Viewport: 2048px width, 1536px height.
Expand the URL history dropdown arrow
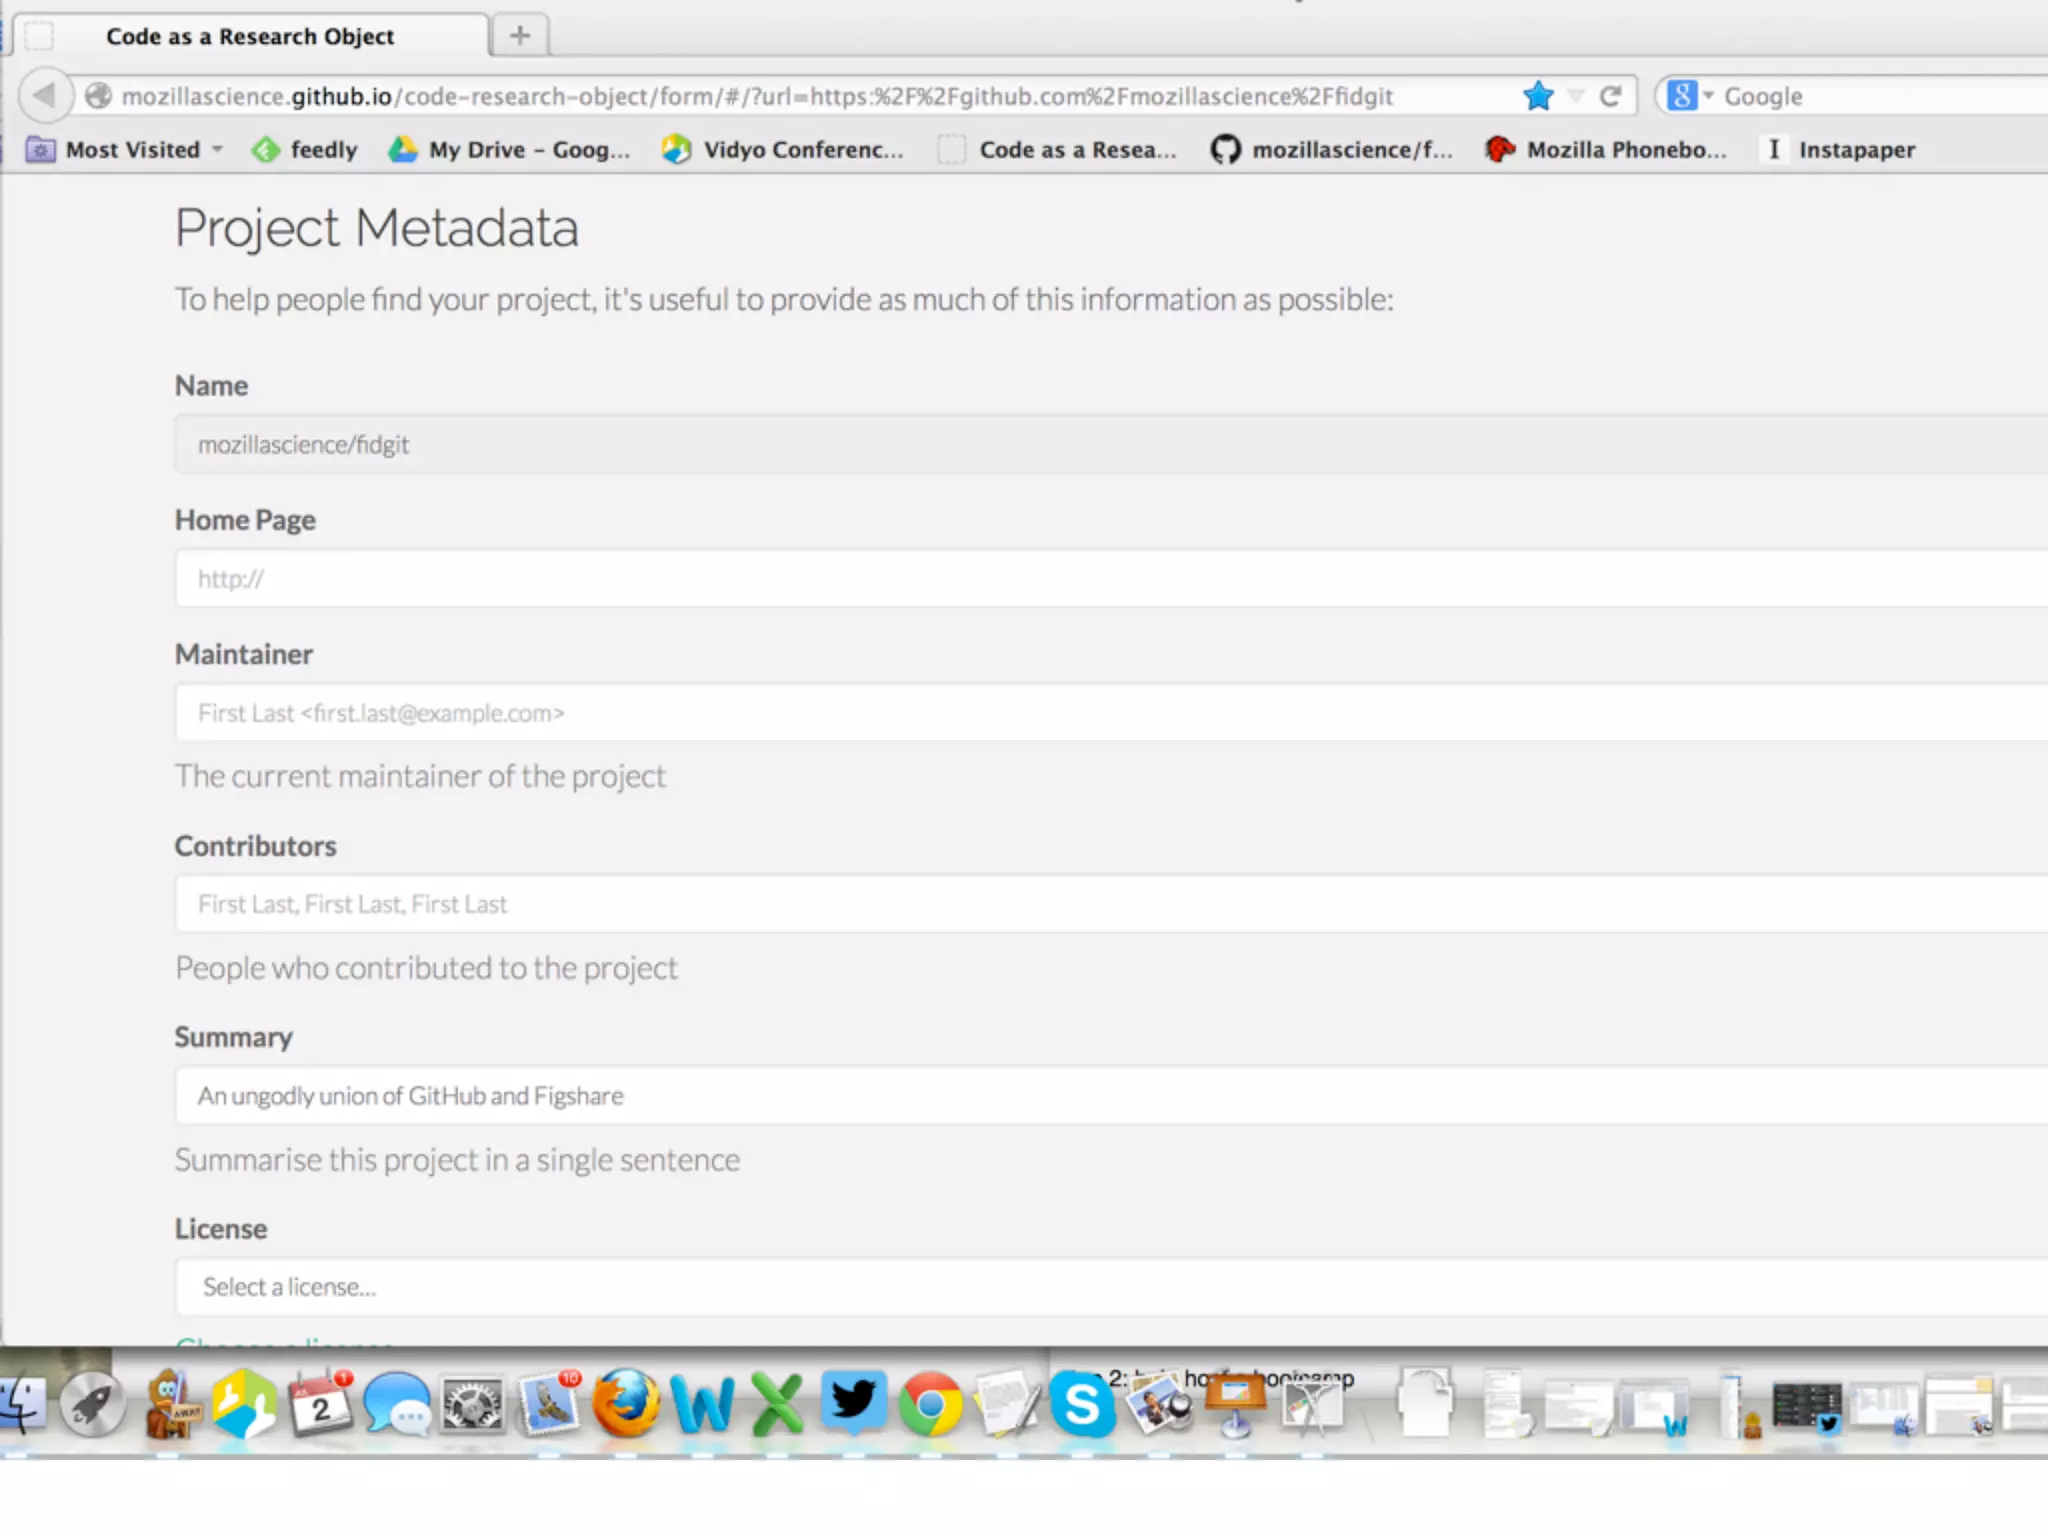pyautogui.click(x=1576, y=96)
